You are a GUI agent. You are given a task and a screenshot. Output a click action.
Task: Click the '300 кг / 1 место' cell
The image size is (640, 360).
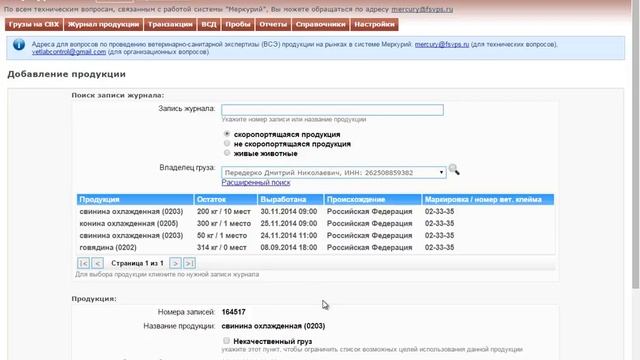point(224,223)
